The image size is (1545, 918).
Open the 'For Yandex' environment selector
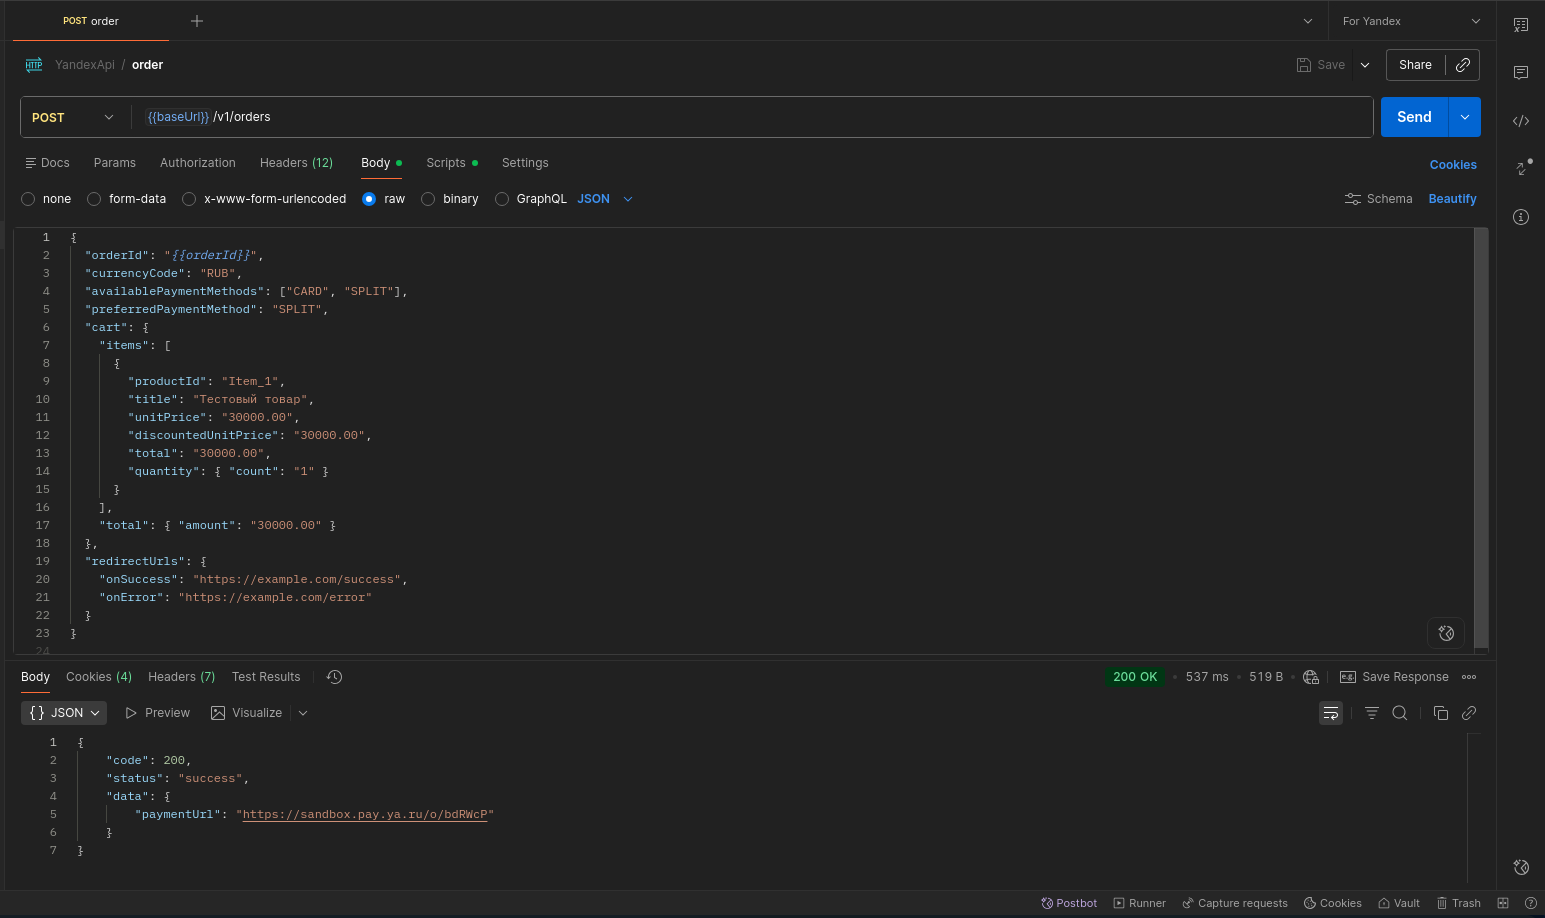pyautogui.click(x=1411, y=21)
